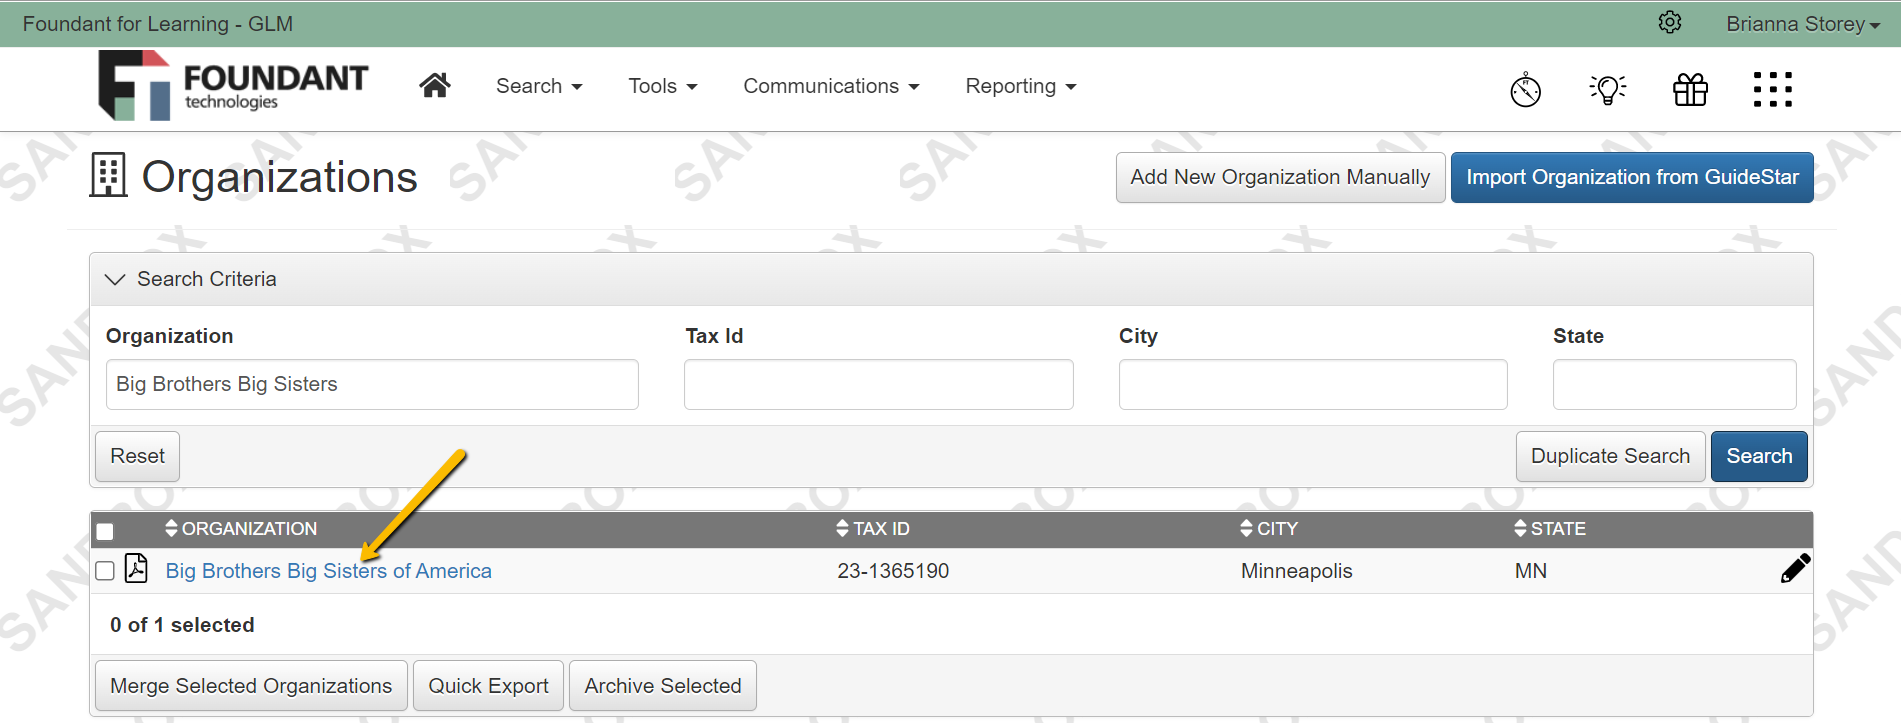Open the Search menu dropdown
Image resolution: width=1901 pixels, height=723 pixels.
(x=539, y=86)
